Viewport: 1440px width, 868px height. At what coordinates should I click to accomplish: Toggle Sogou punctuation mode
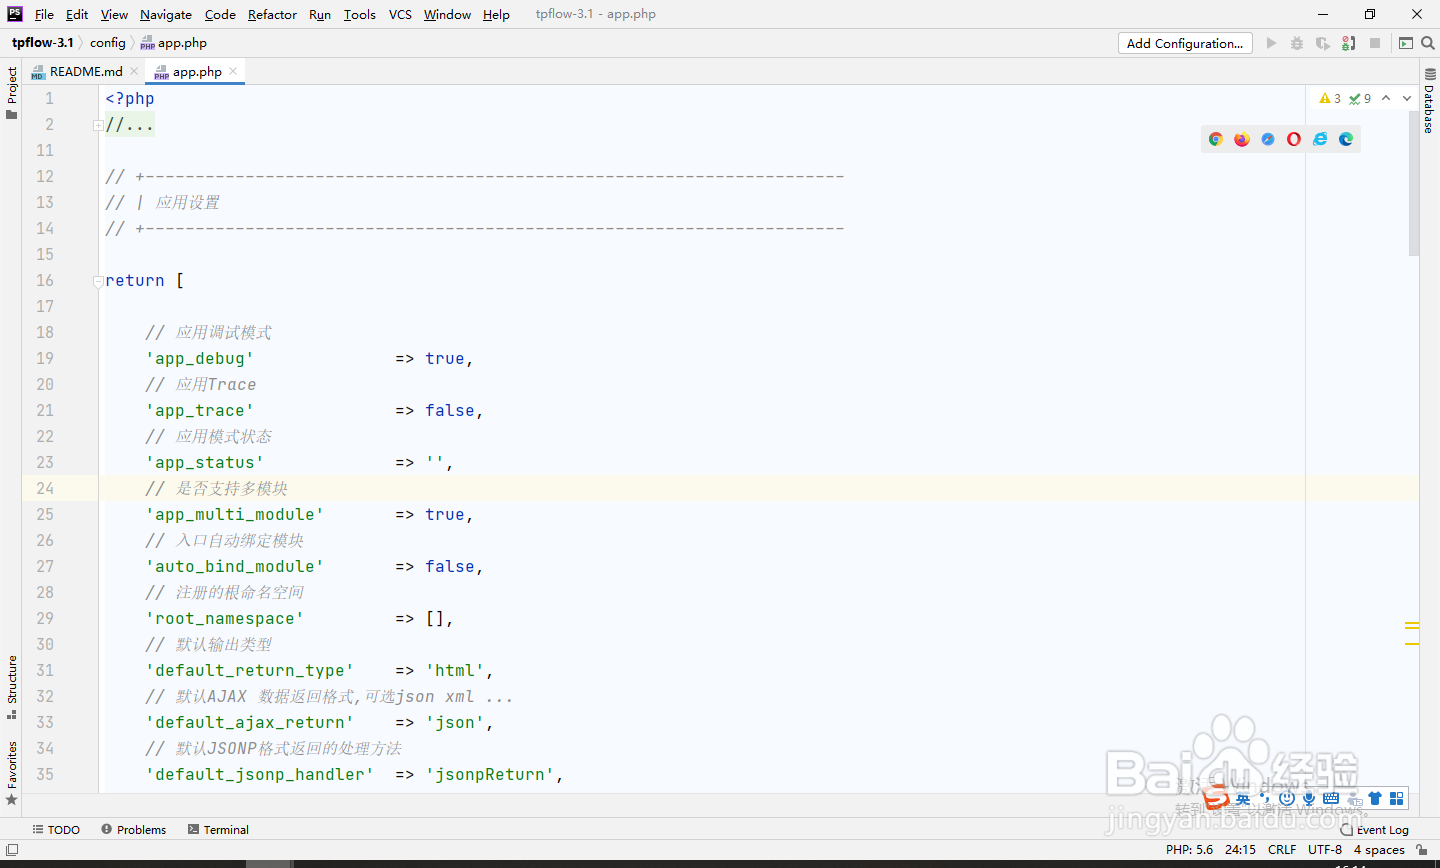[x=1266, y=798]
